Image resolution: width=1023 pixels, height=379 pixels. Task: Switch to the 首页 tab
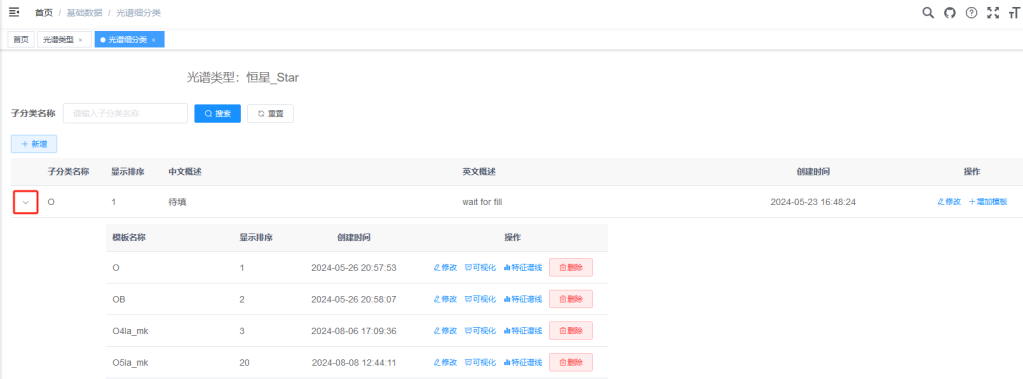click(x=21, y=40)
